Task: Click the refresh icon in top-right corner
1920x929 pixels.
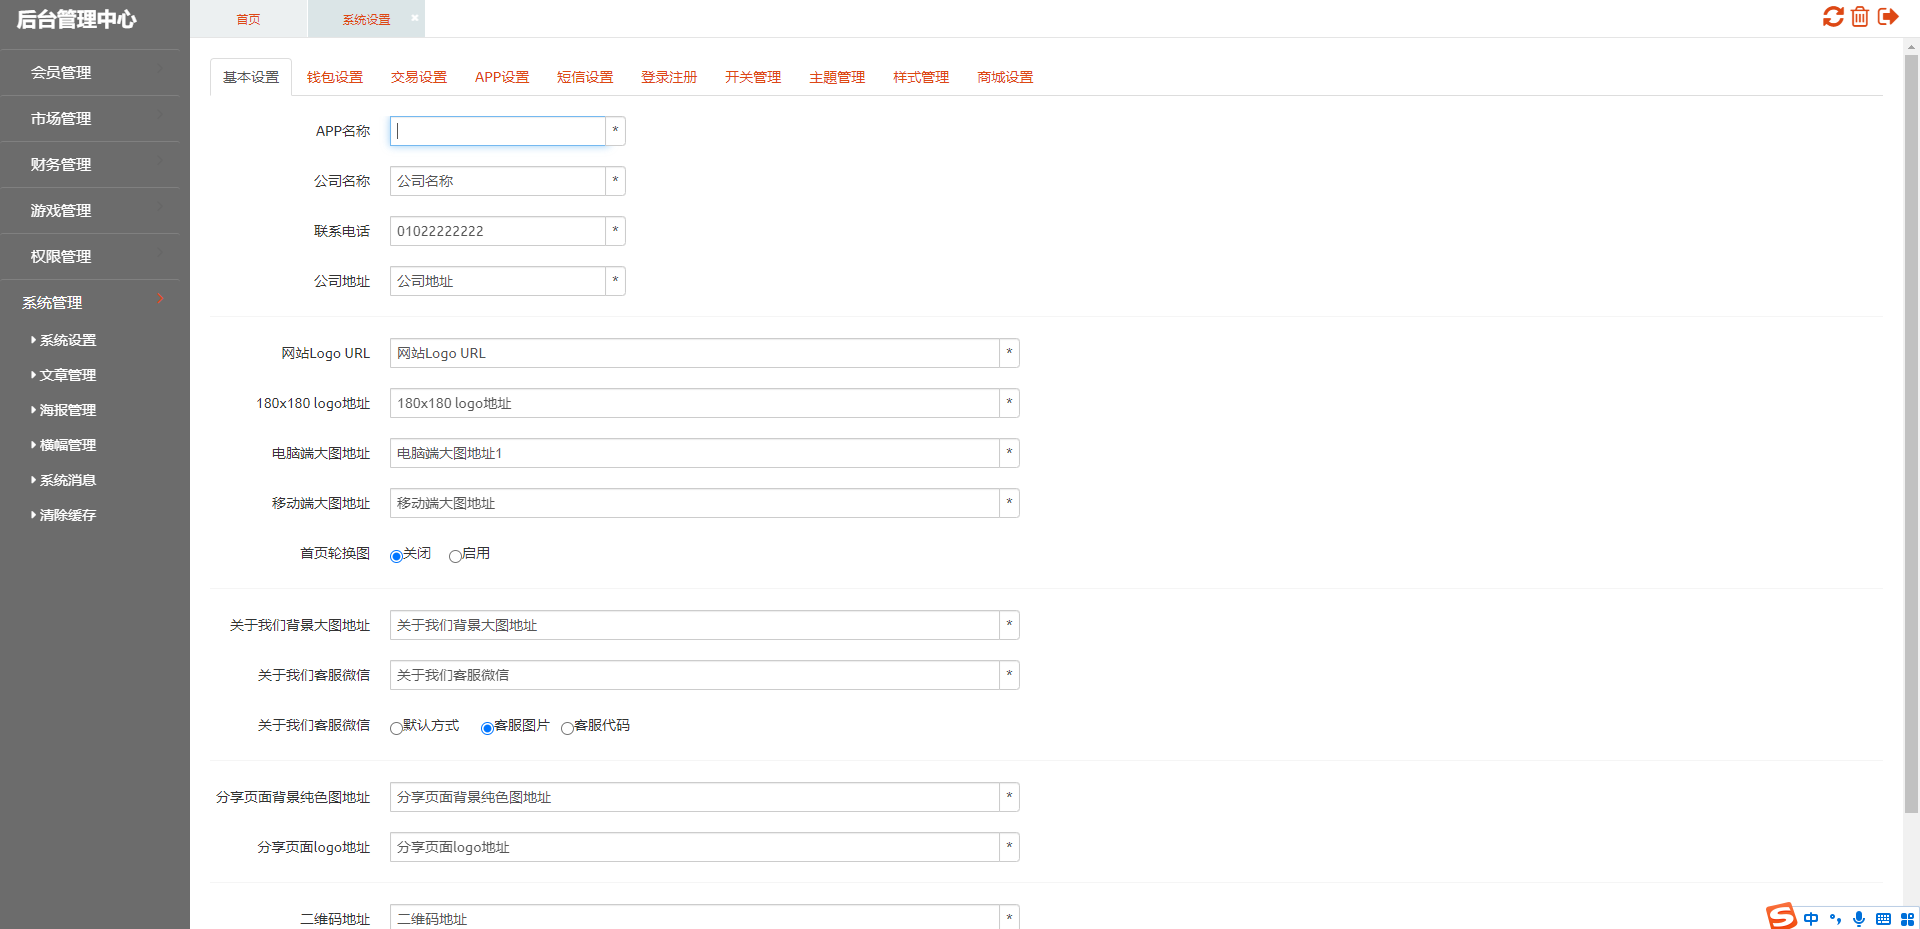Action: click(1832, 17)
